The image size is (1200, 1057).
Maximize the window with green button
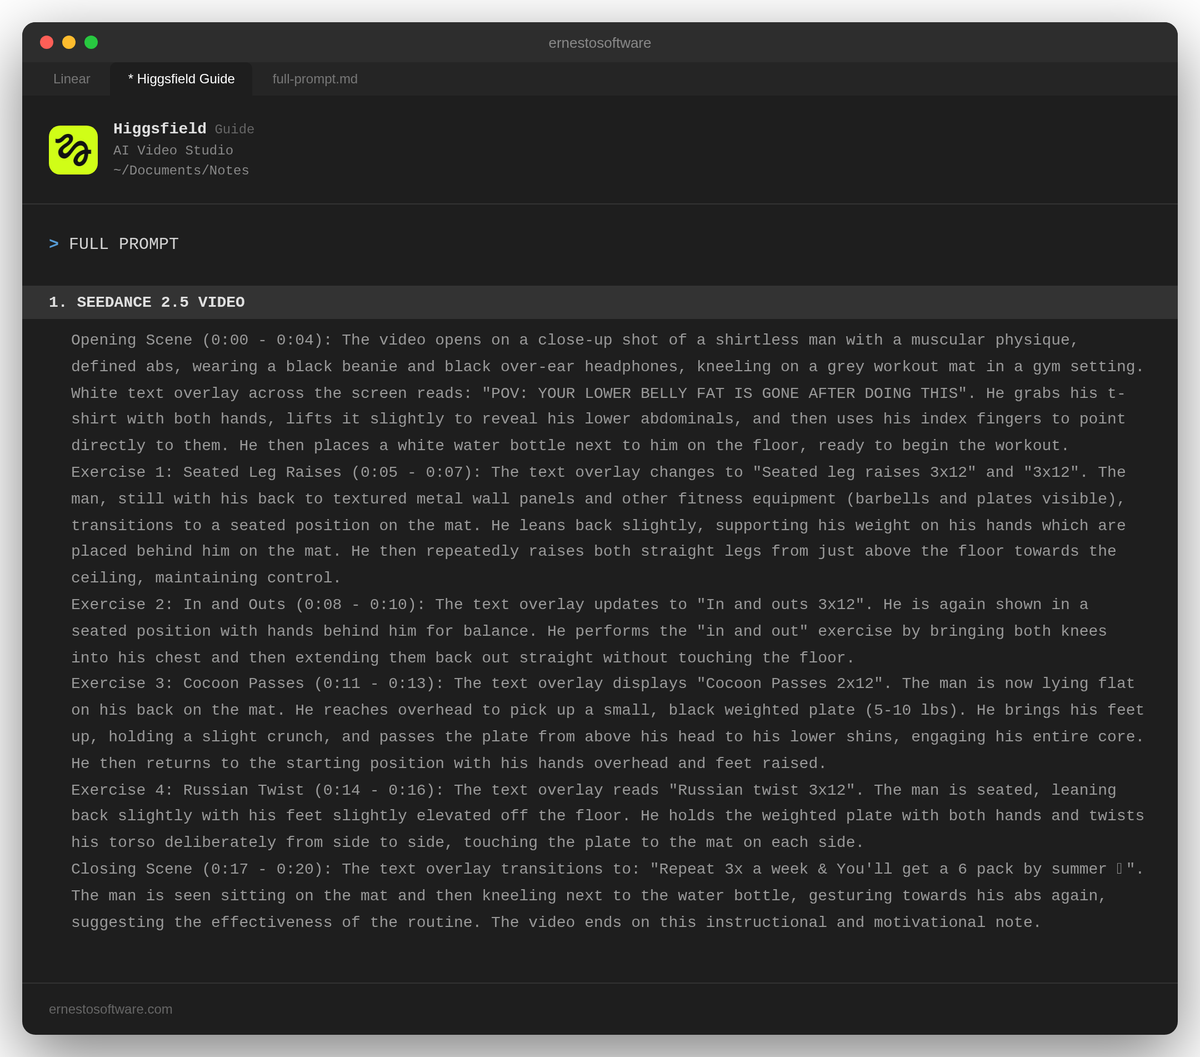[x=91, y=42]
